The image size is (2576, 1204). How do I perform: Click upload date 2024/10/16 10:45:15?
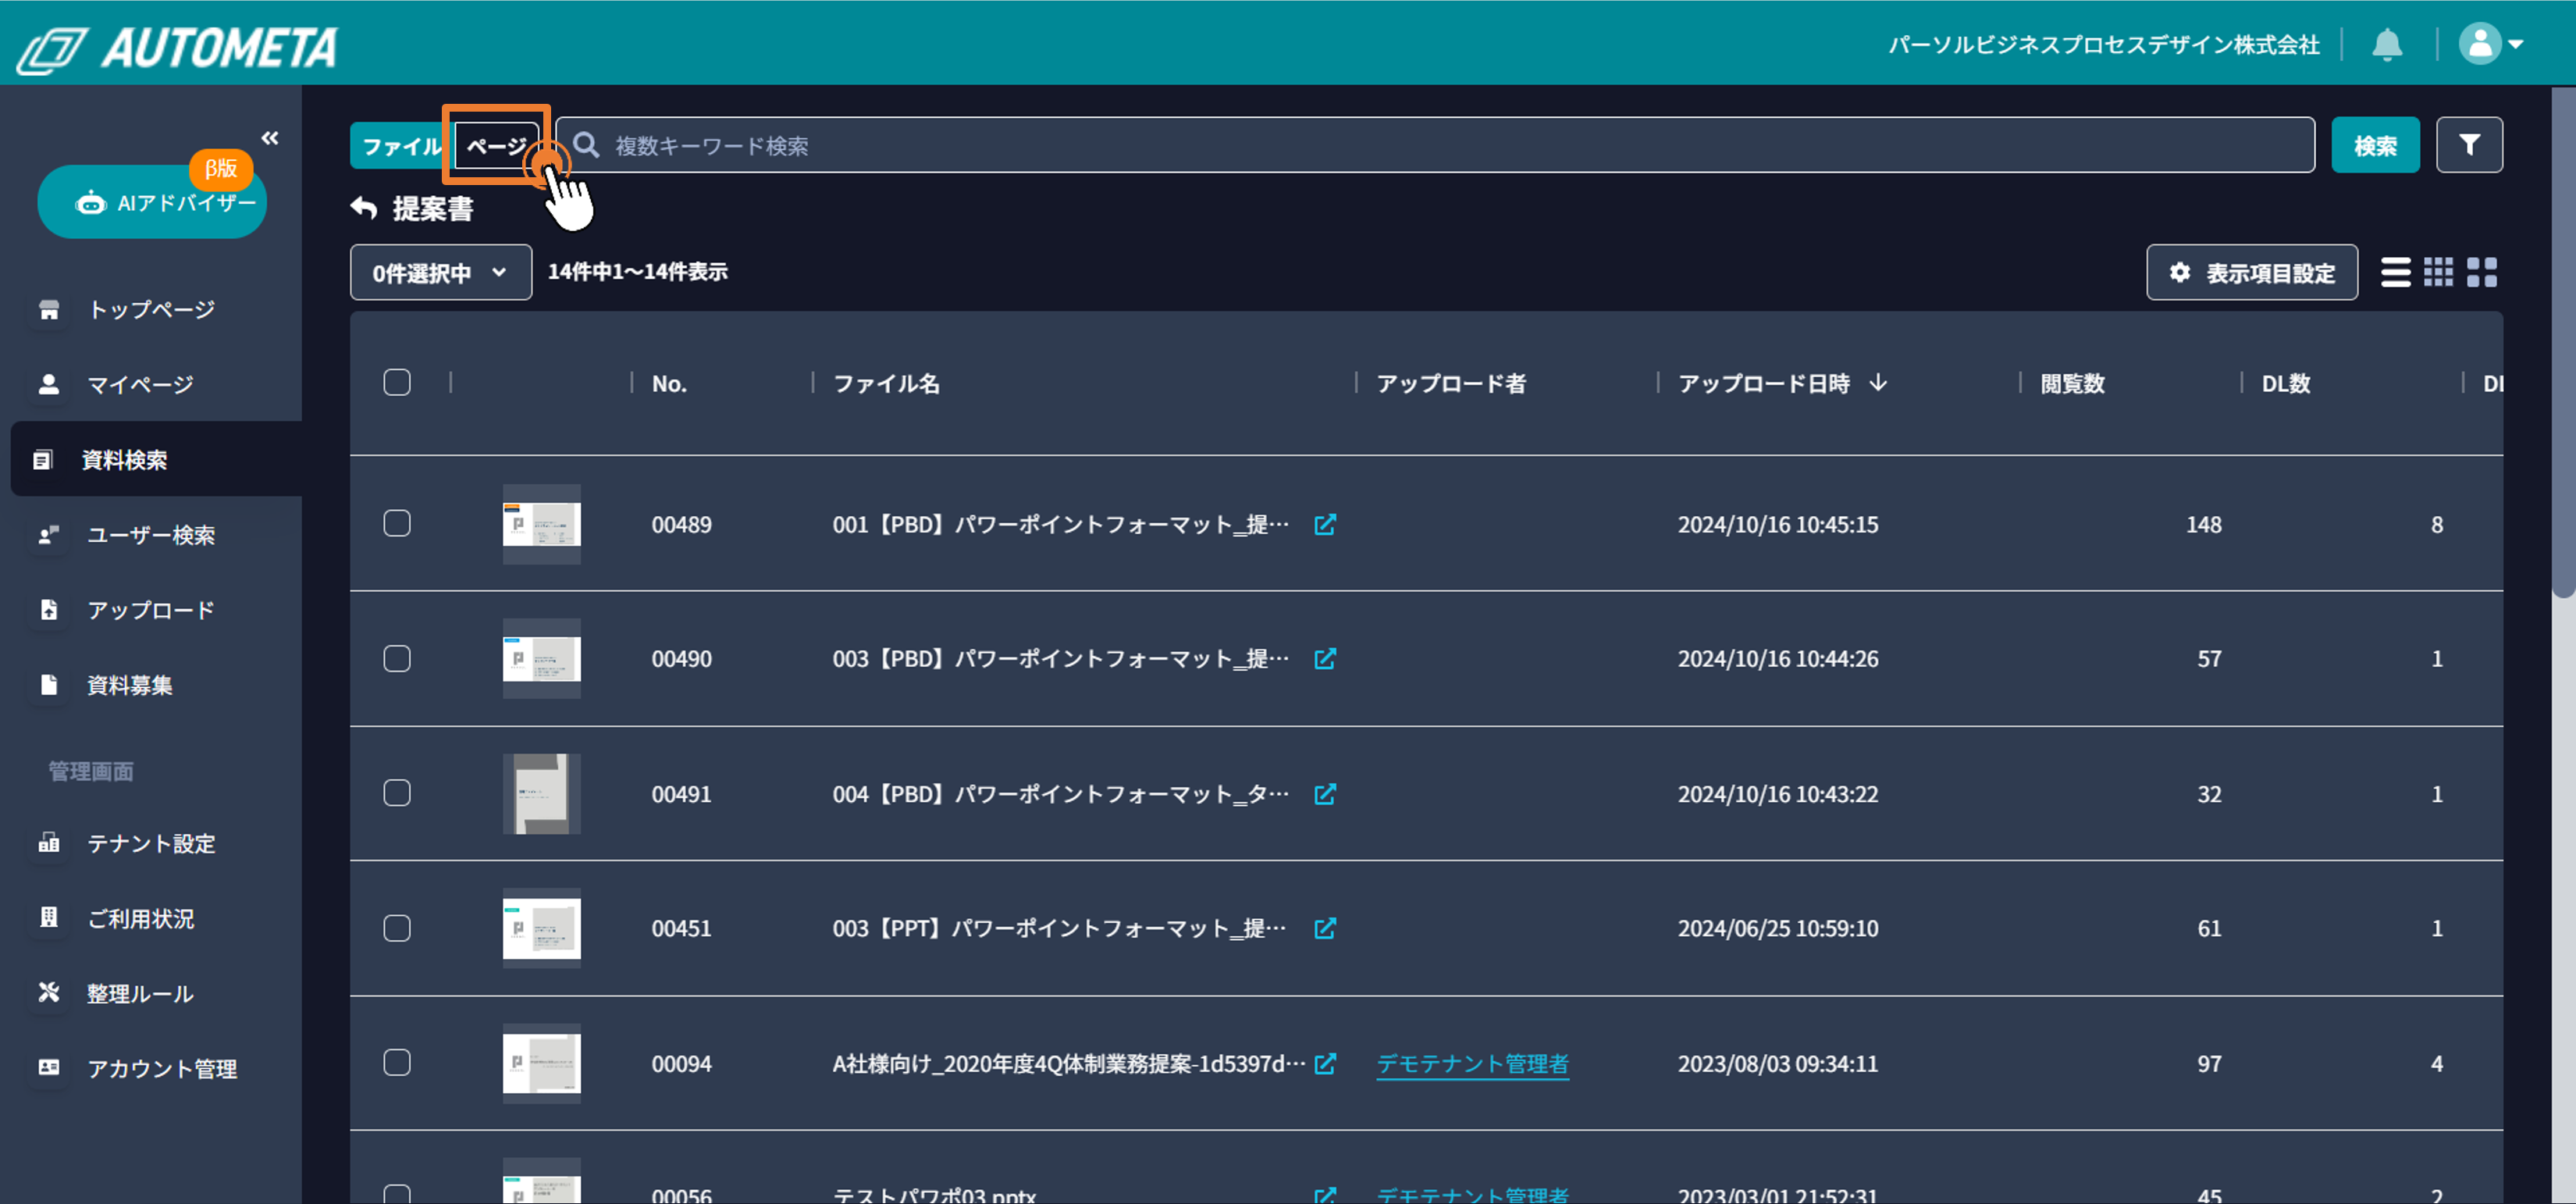click(x=1778, y=525)
